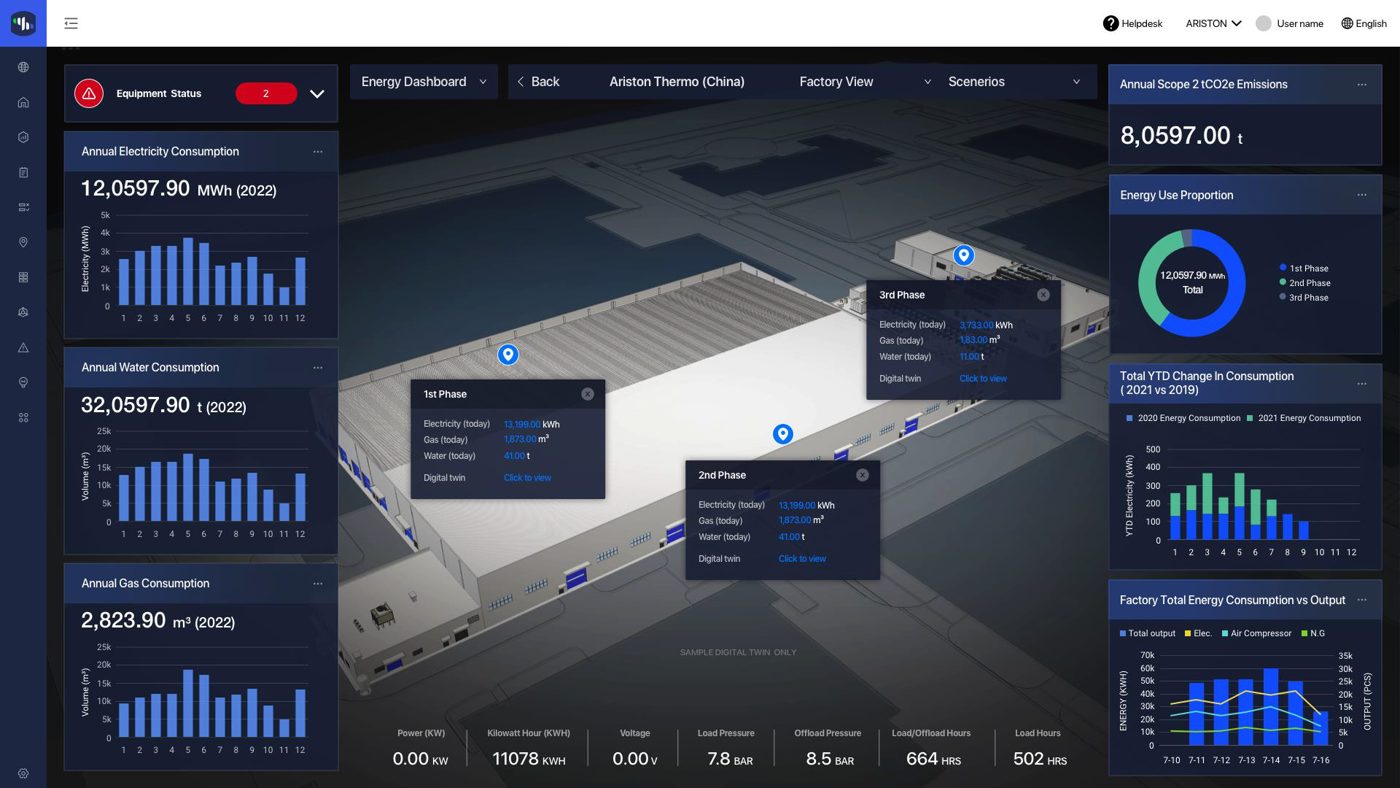Screen dimensions: 1400x788
Task: Expand the Equipment Status chevron
Action: [x=317, y=93]
